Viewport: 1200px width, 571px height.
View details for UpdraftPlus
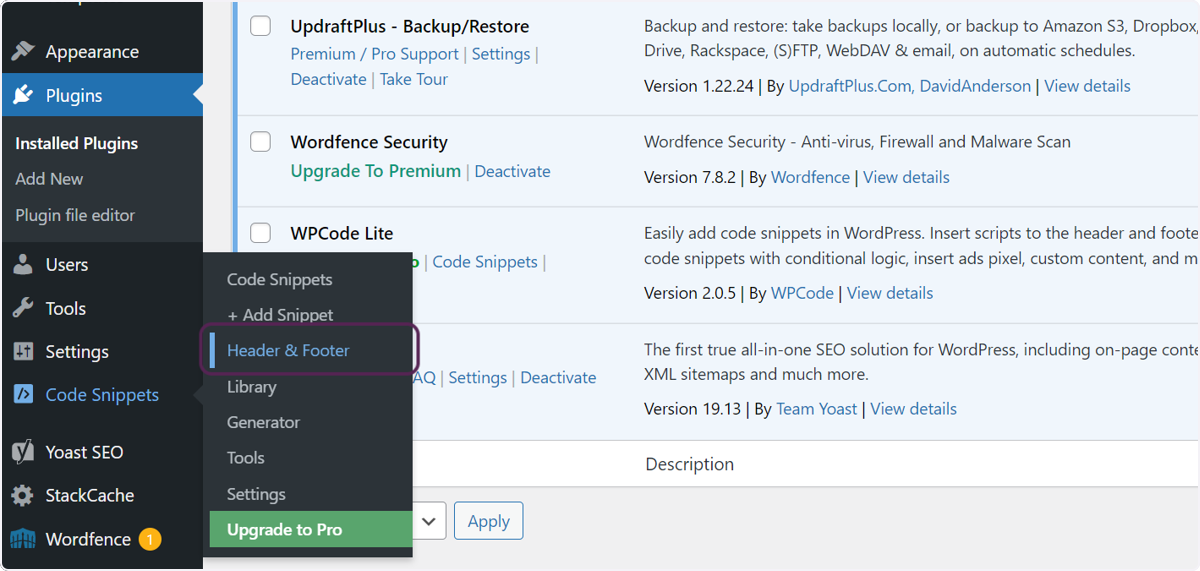tap(1088, 86)
